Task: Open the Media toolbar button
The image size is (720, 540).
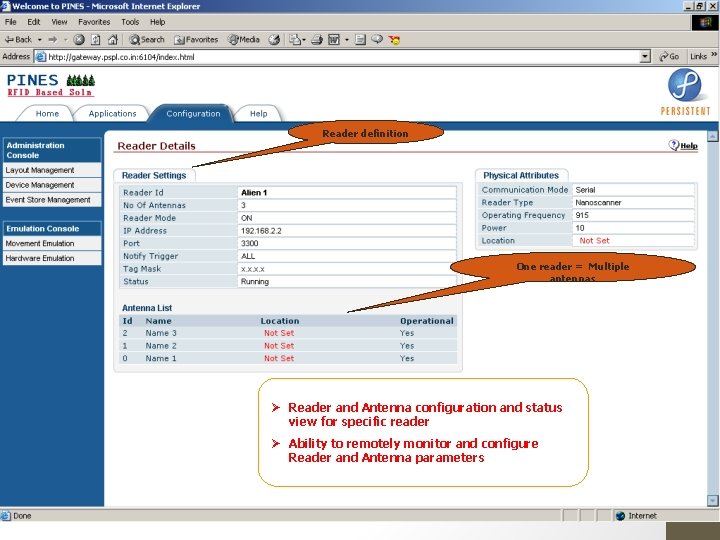Action: pos(244,39)
